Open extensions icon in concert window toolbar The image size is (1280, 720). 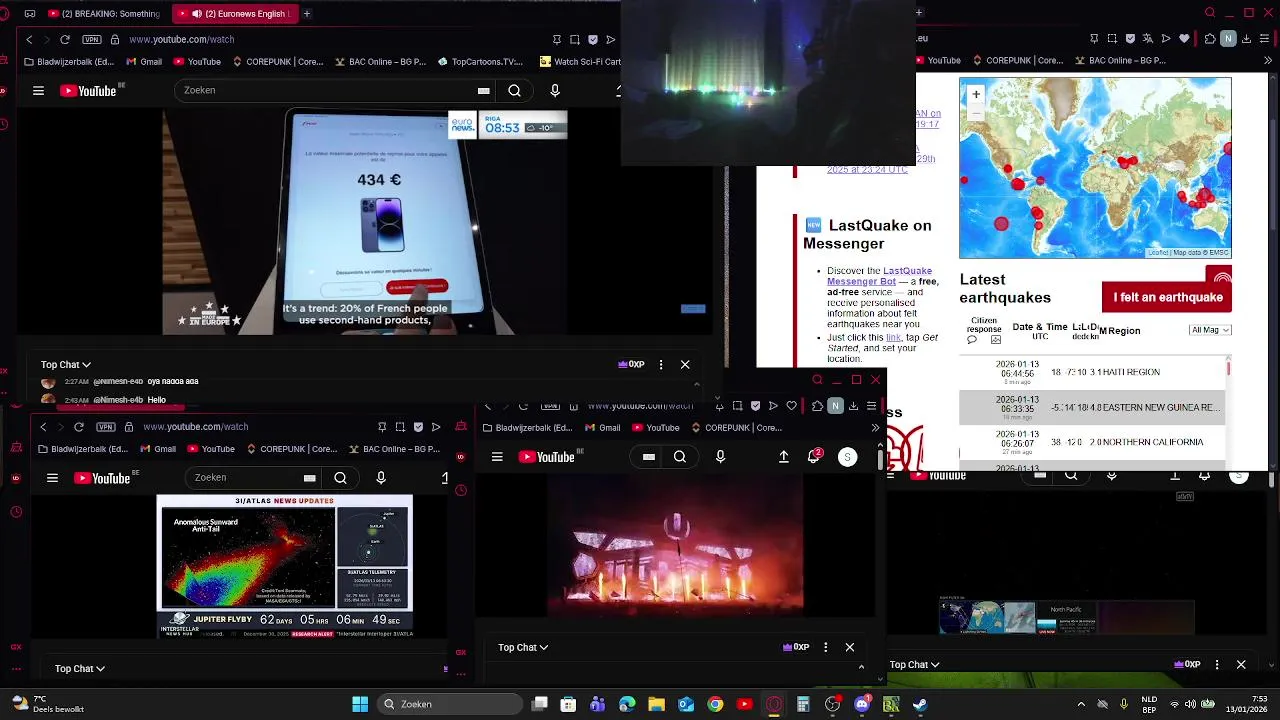pyautogui.click(x=817, y=406)
